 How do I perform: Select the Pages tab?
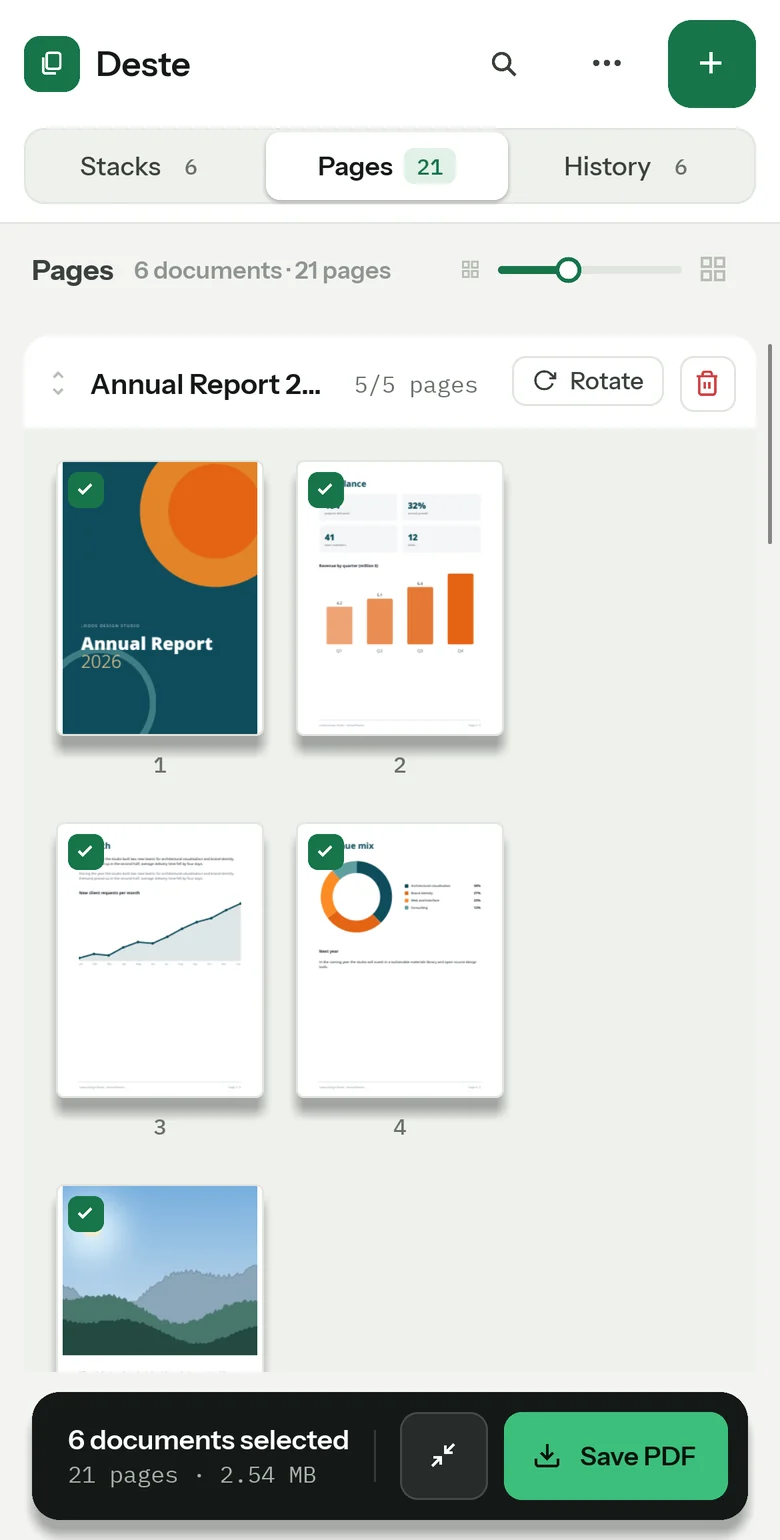point(387,167)
